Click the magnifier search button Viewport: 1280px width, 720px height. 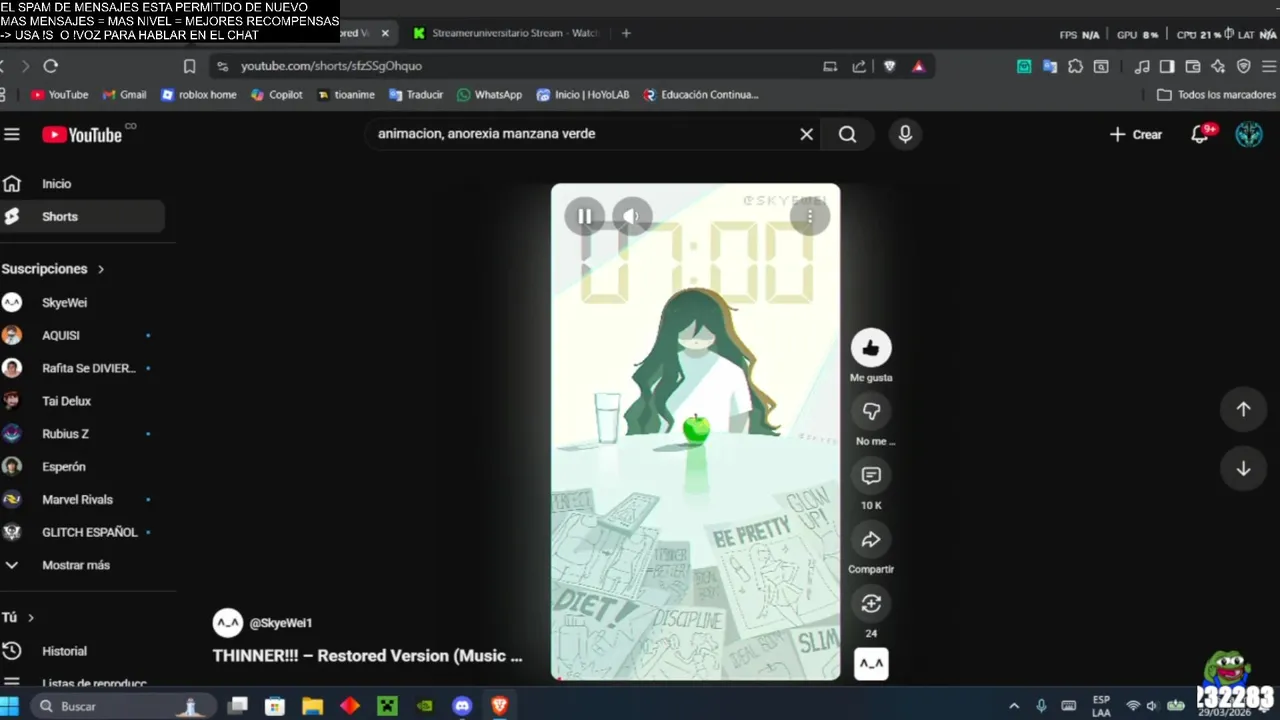(847, 134)
